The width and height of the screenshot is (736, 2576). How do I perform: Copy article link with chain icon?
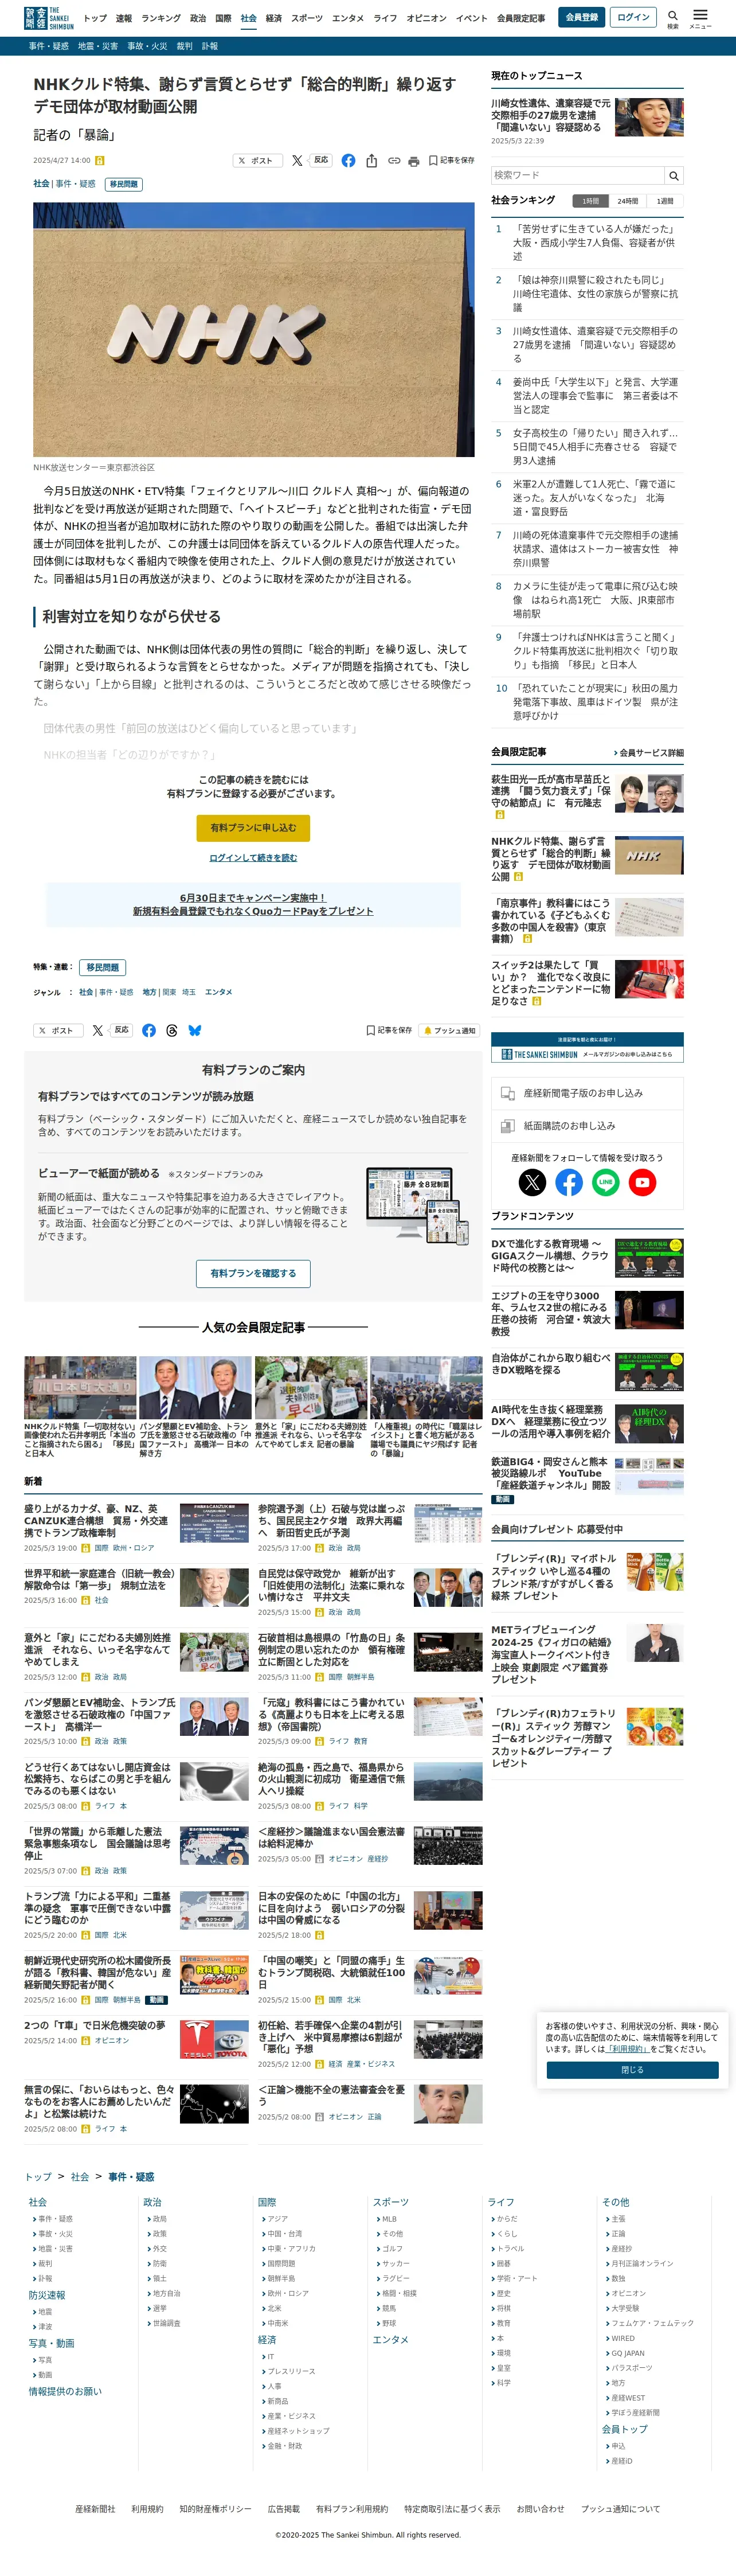point(394,160)
